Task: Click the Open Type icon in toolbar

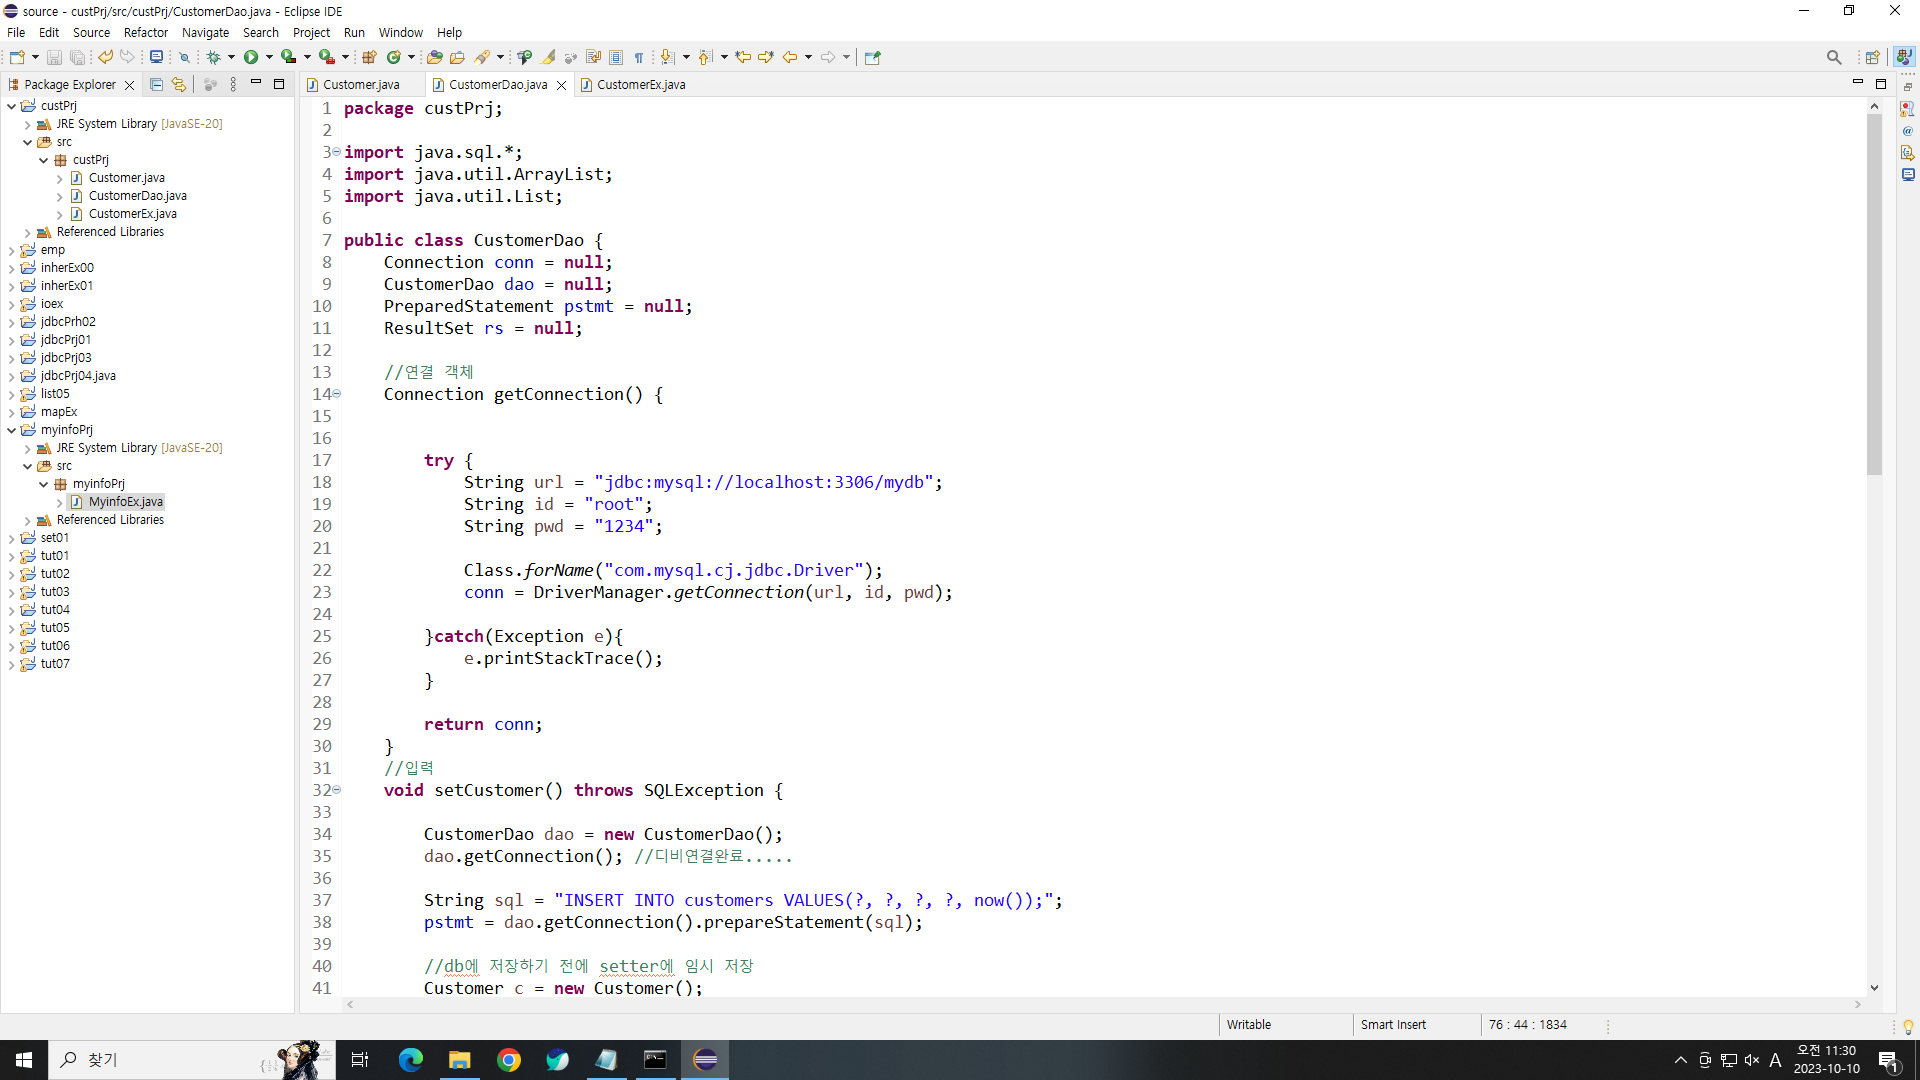Action: pos(434,57)
